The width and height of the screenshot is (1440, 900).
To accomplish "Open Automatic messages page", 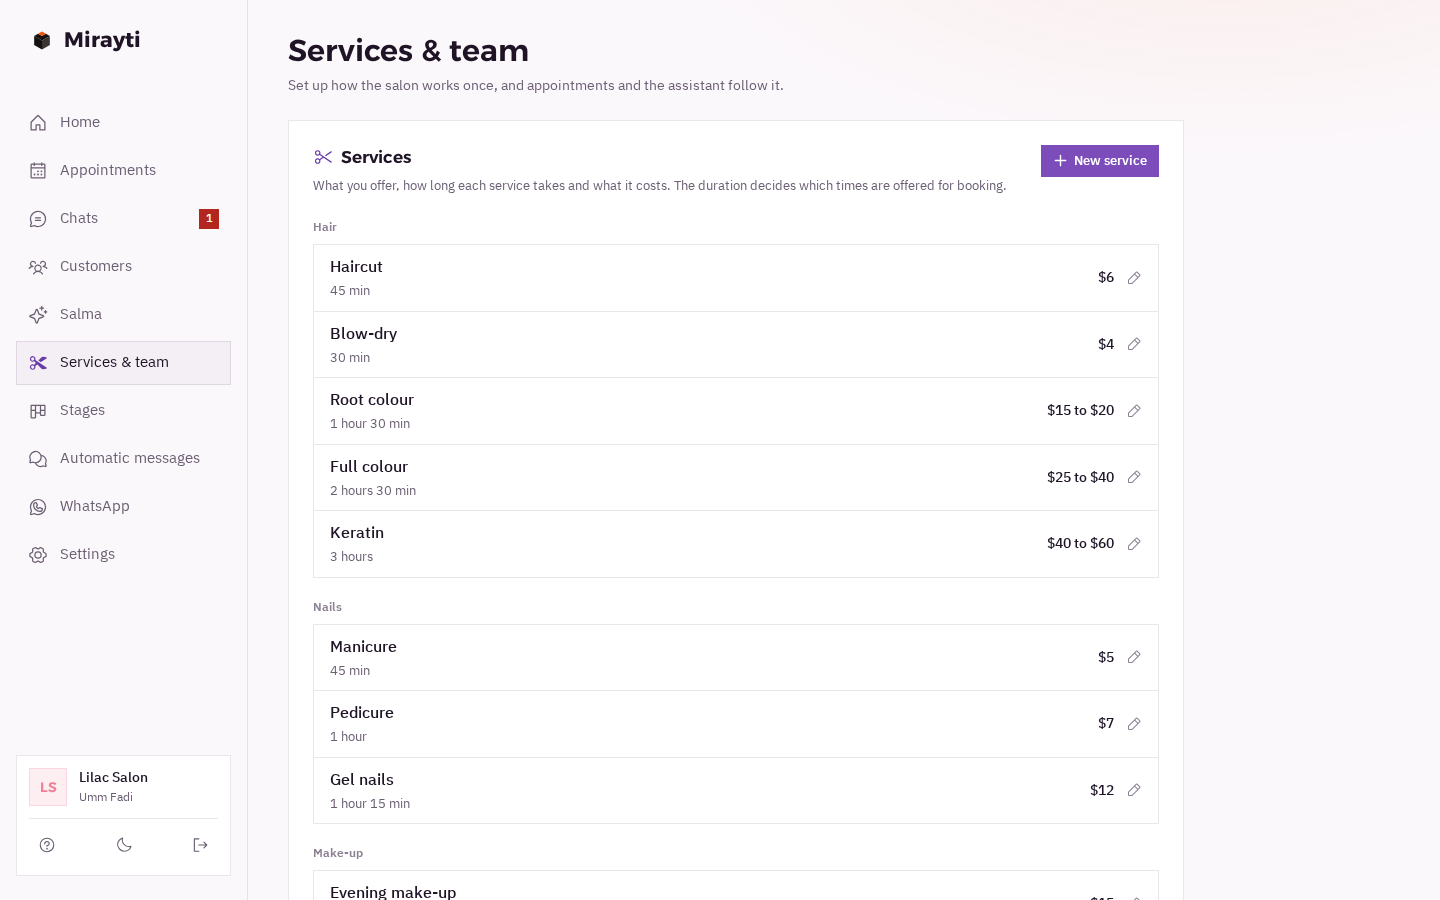I will 123,459.
